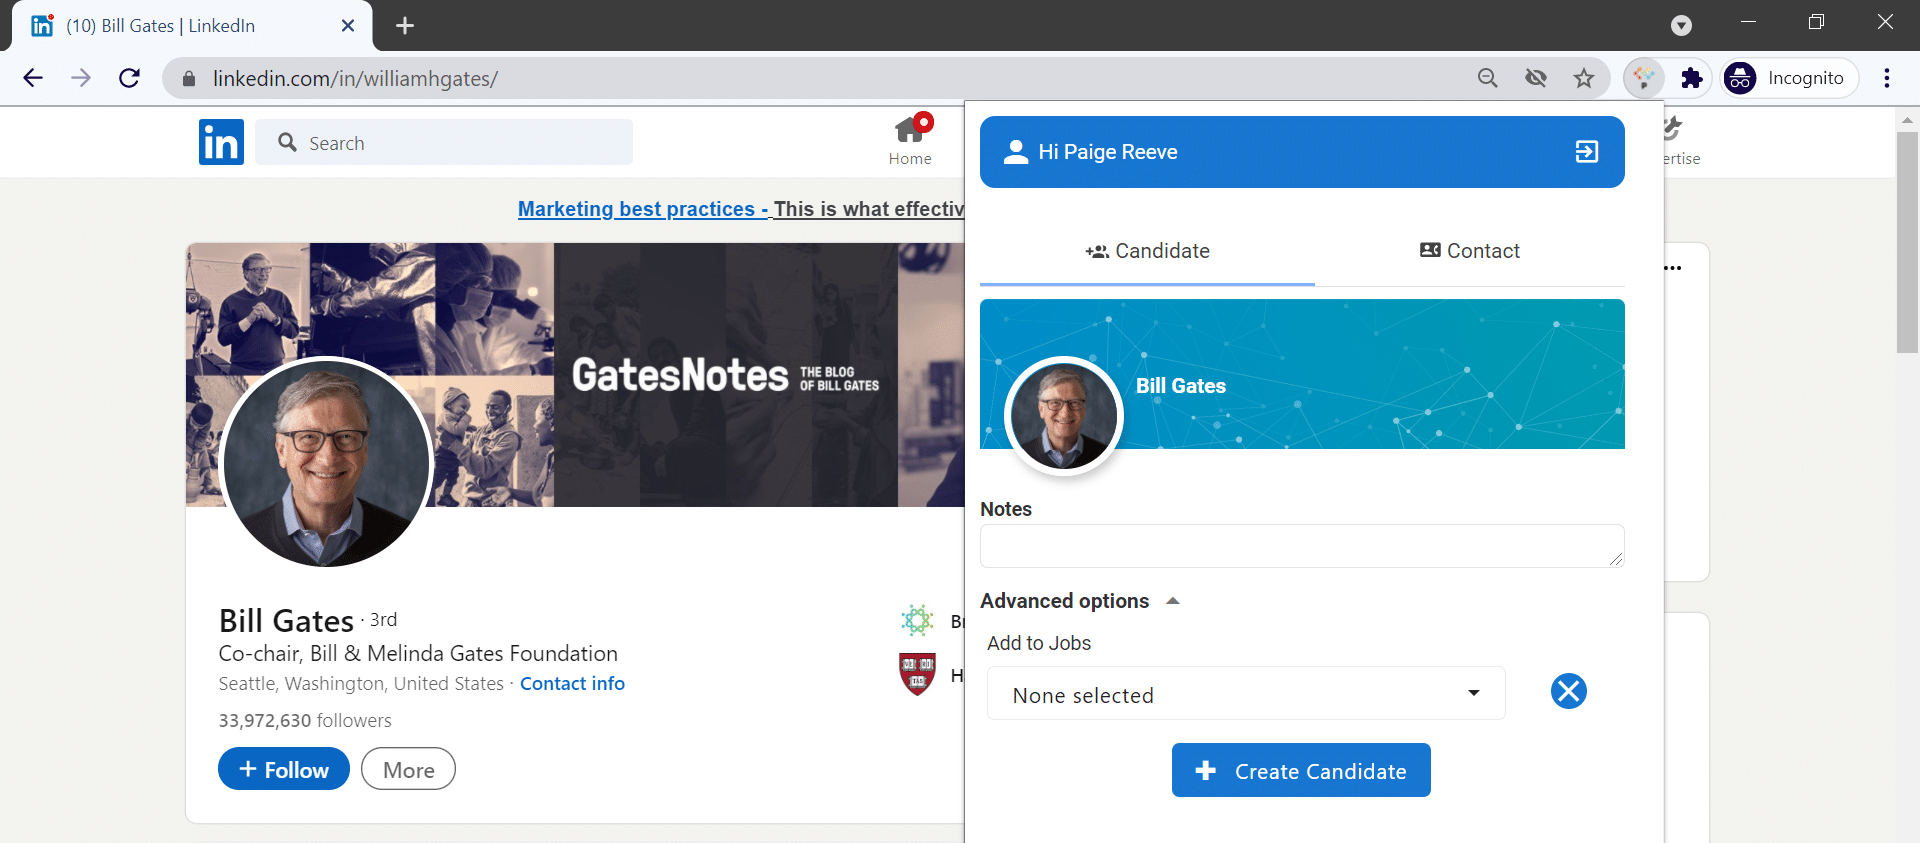Viewport: 1920px width, 843px height.
Task: Click the LinkedIn Search field
Action: 444,142
